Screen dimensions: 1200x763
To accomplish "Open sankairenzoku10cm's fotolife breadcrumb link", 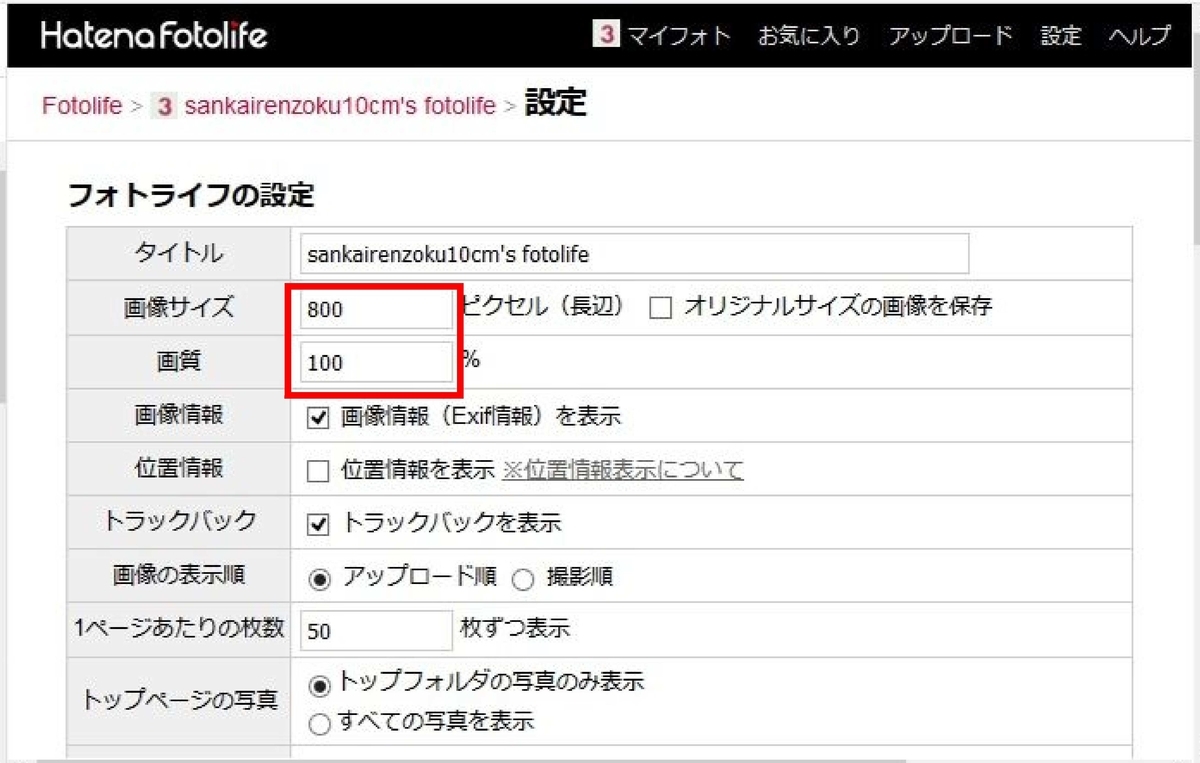I will coord(340,105).
